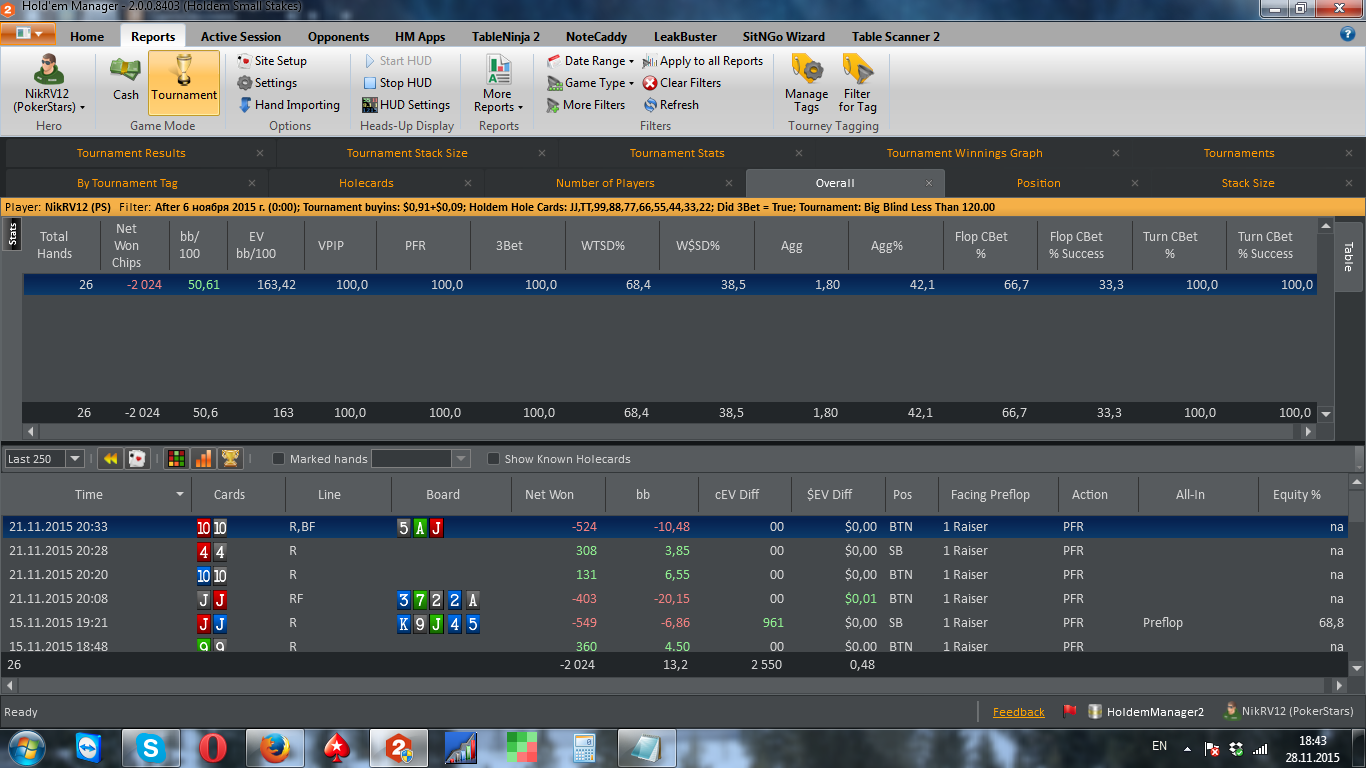
Task: Click the colored grid matrix icon
Action: [x=176, y=459]
